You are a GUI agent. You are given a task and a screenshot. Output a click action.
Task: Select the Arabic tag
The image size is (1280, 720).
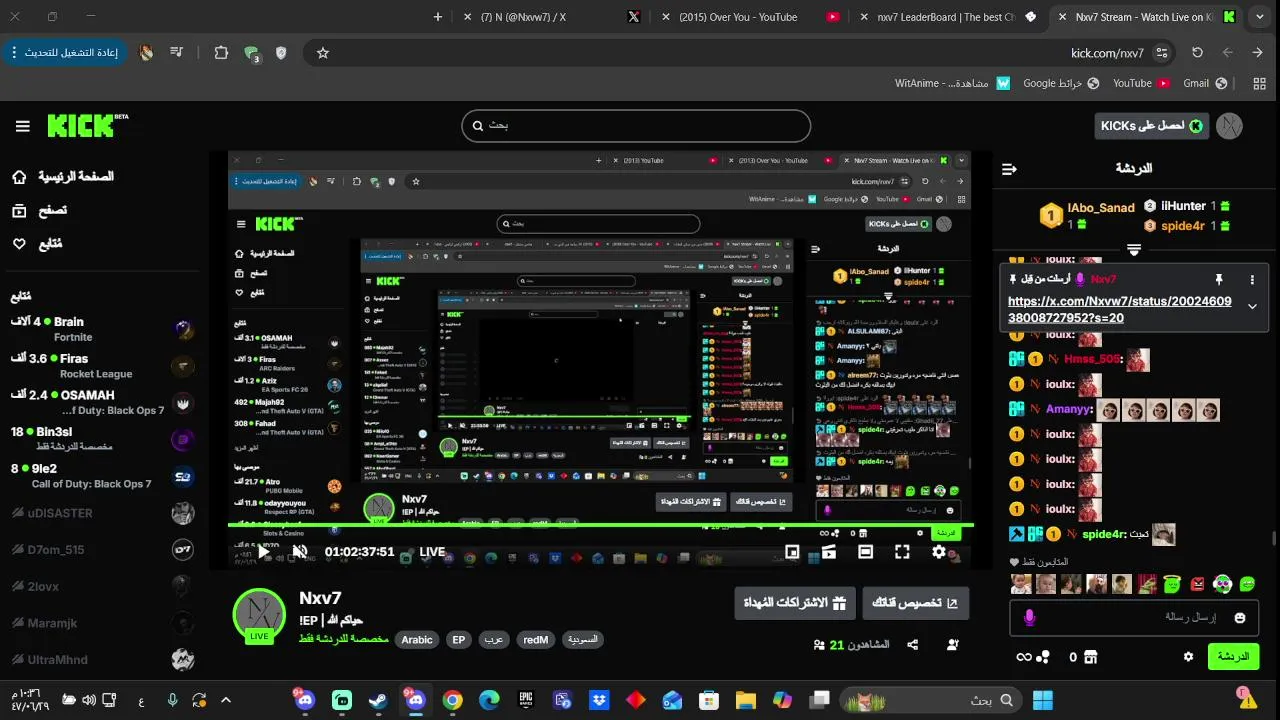417,640
